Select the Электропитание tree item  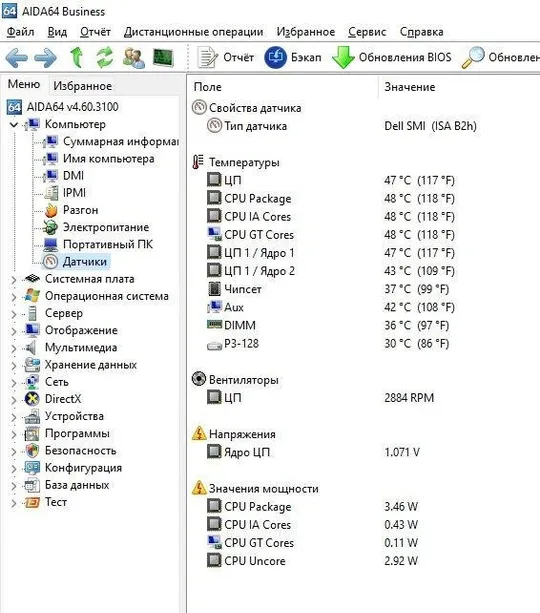(x=96, y=227)
